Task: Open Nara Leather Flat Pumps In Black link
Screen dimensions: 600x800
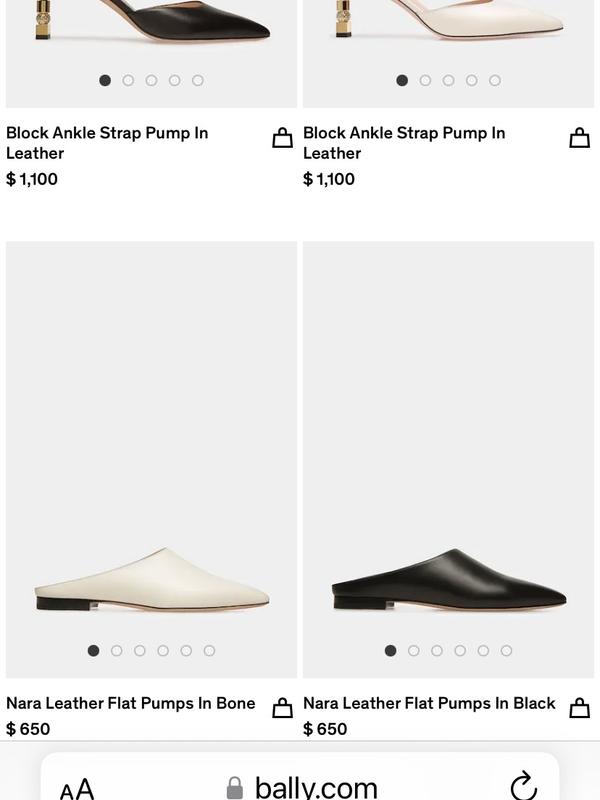Action: pos(429,703)
